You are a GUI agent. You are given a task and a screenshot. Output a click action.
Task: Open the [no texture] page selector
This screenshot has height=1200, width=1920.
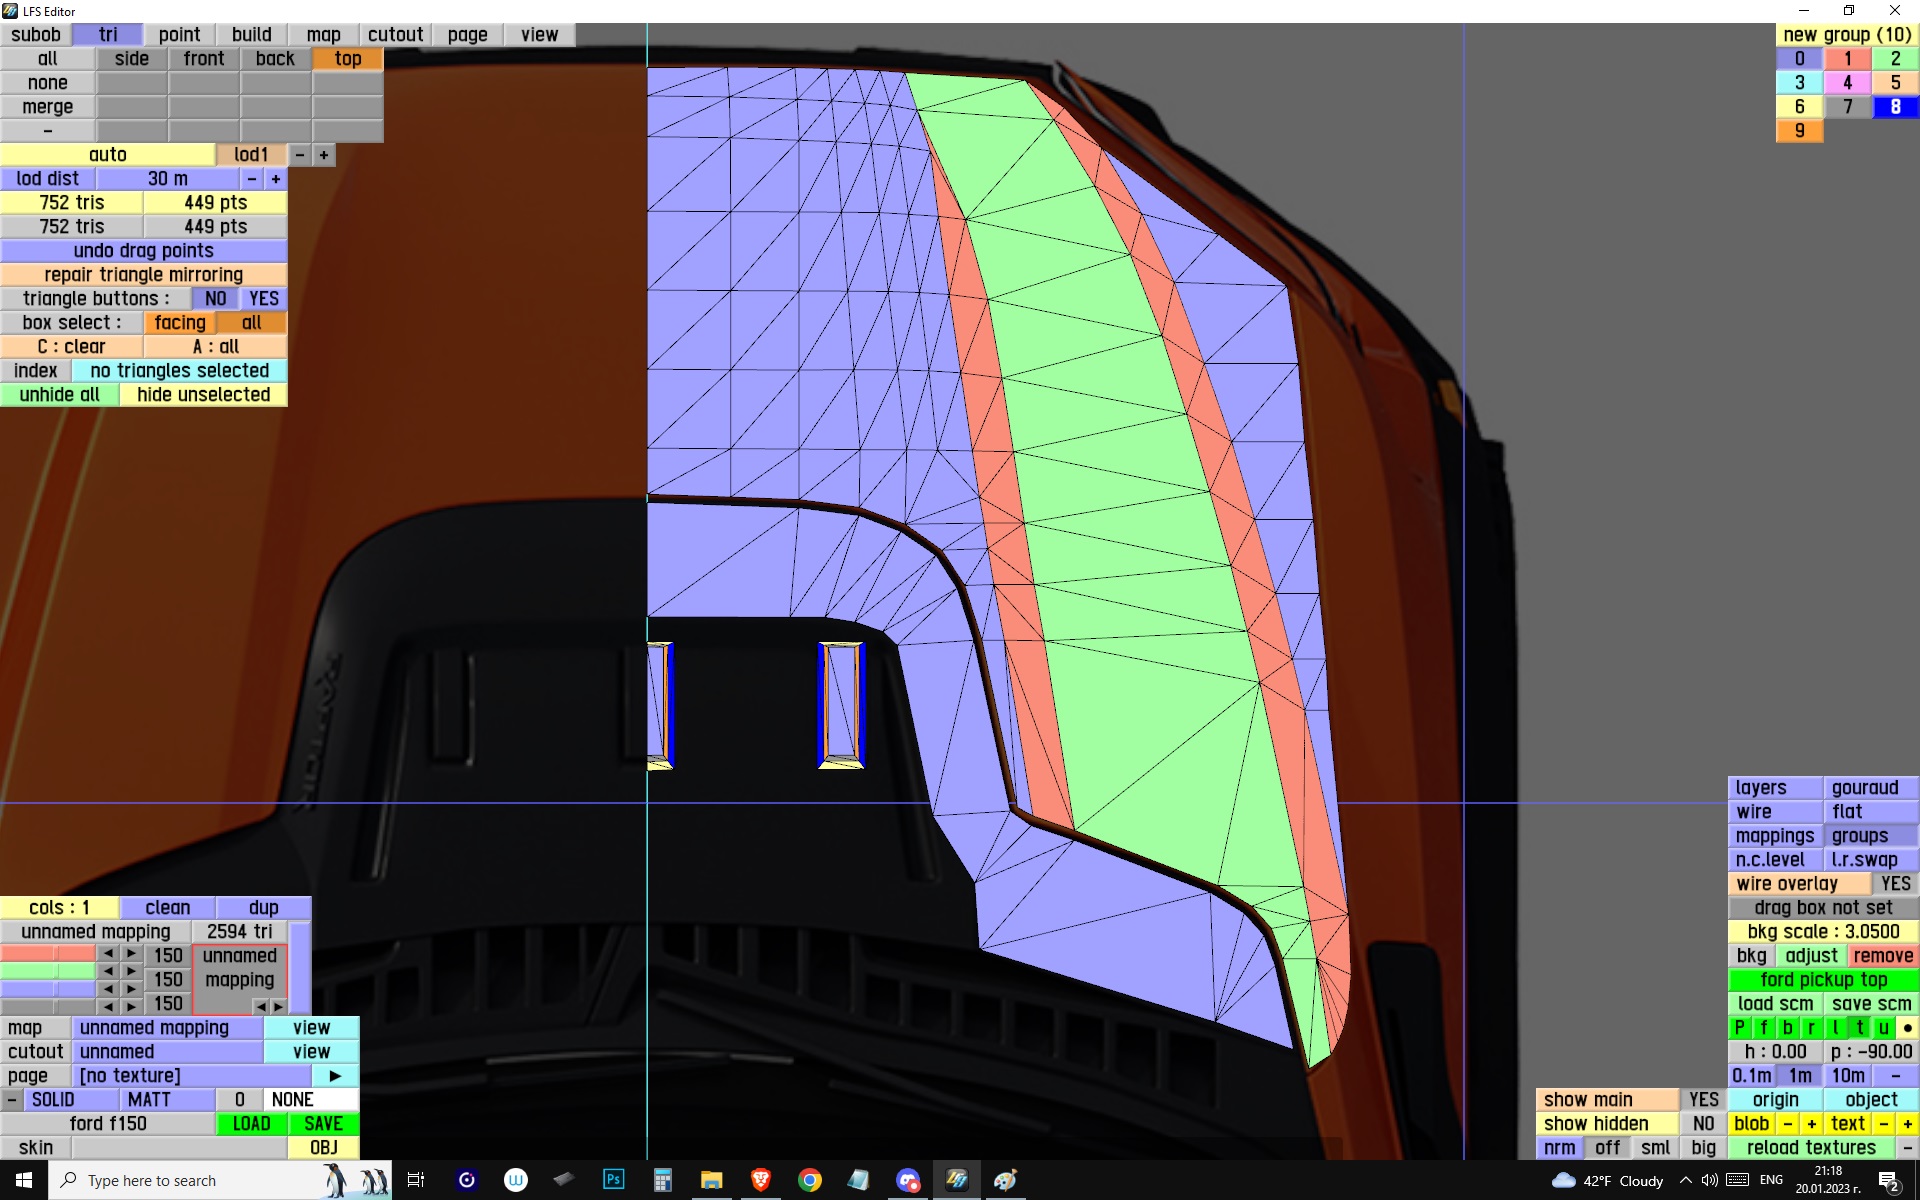point(190,1076)
